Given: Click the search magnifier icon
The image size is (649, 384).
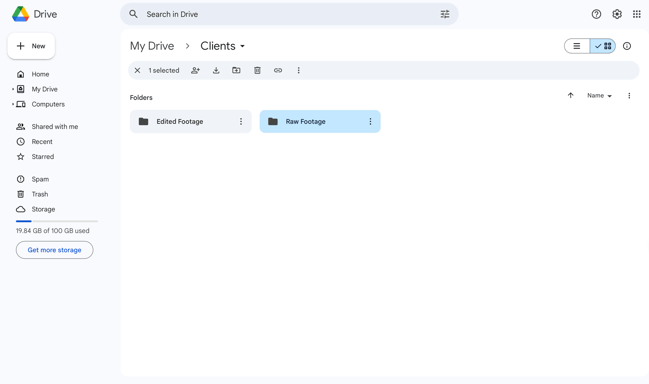Looking at the screenshot, I should [133, 14].
